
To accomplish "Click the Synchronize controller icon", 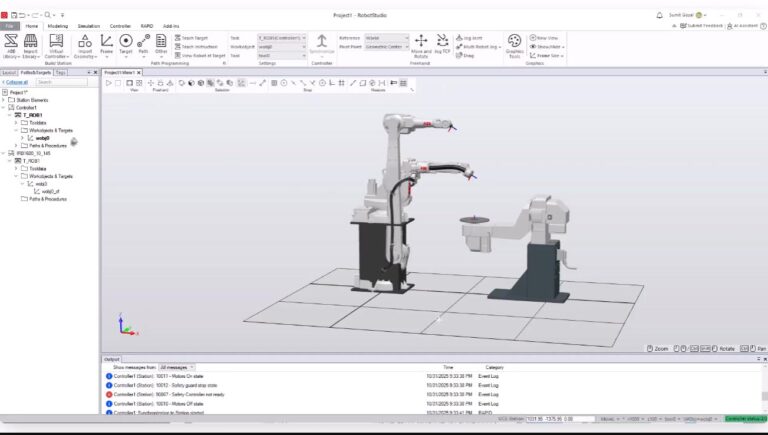I will pos(322,44).
